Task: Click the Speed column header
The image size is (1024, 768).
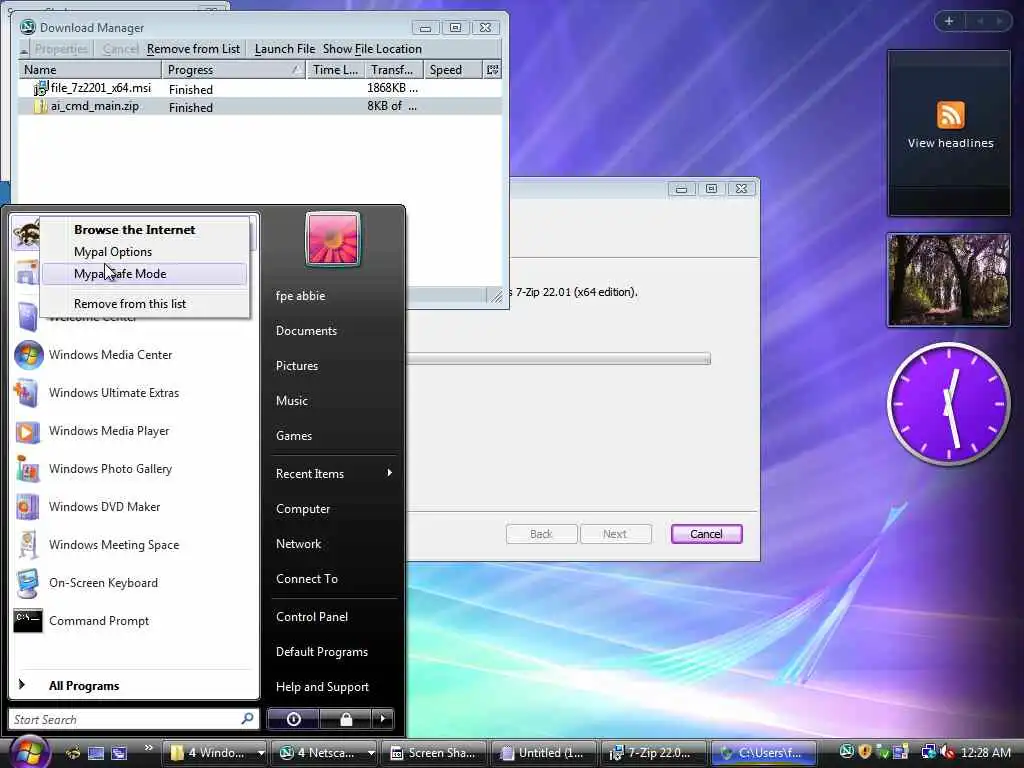Action: point(453,70)
